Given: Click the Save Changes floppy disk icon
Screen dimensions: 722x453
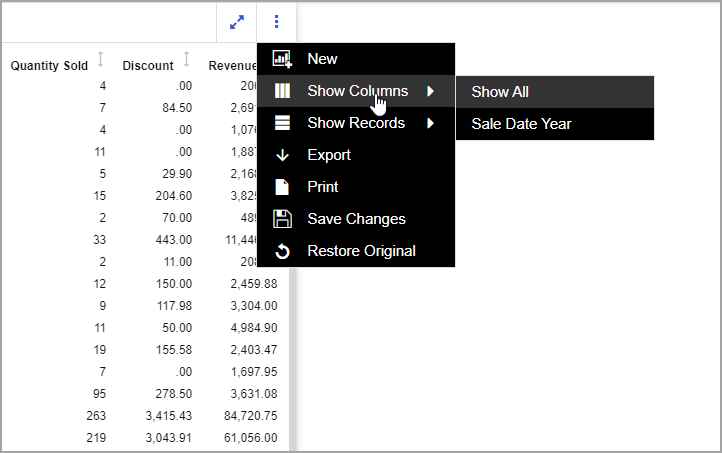Looking at the screenshot, I should (282, 219).
